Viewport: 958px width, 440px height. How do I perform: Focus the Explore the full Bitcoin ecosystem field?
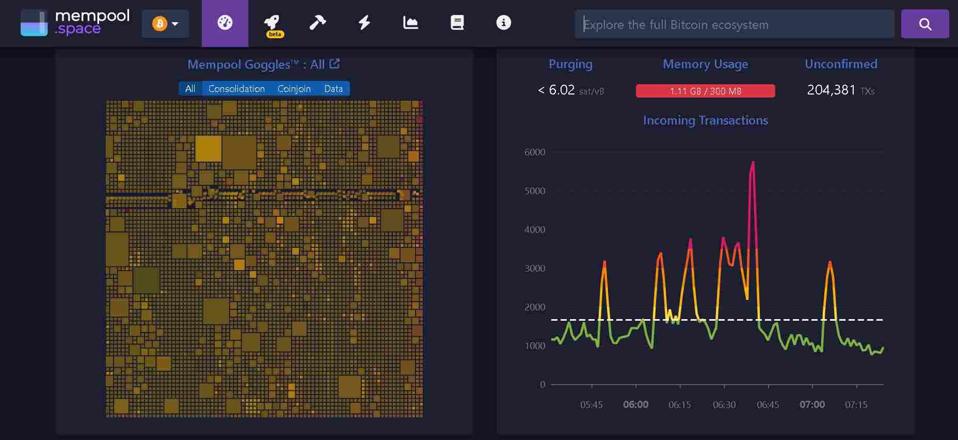click(x=734, y=24)
